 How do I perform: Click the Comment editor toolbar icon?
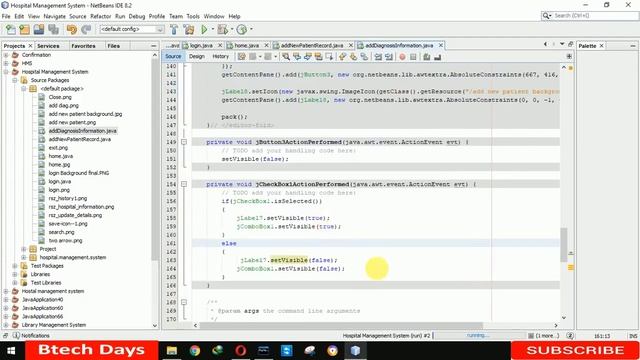pyautogui.click(x=427, y=57)
